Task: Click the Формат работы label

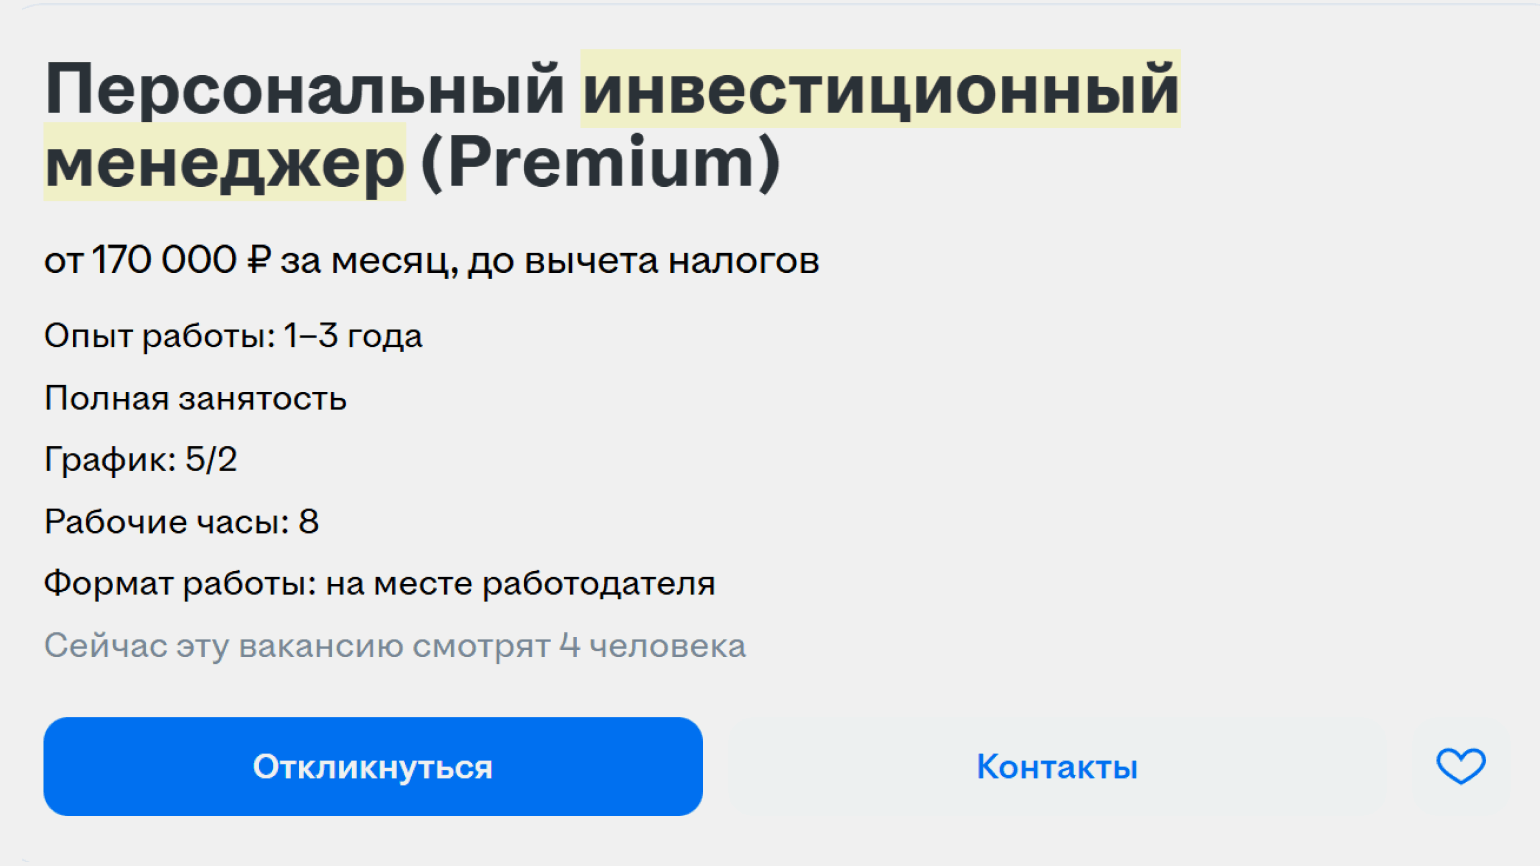Action: pos(179,584)
